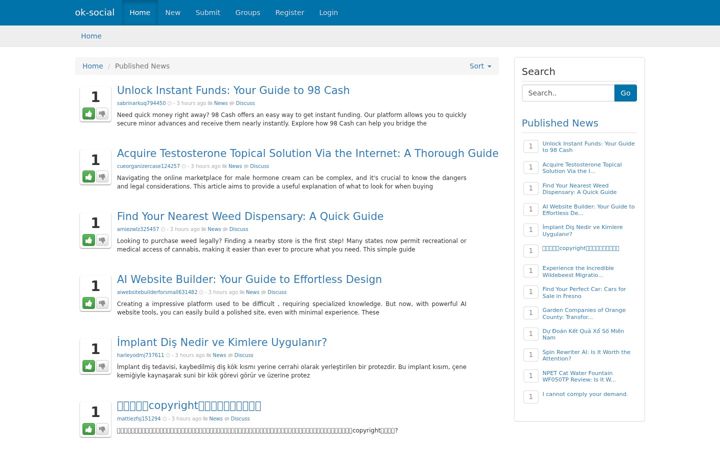The height and width of the screenshot is (450, 720).
Task: Open sidebar link 'Spin Rewriter AI: Is It Worth the Attention?'
Action: 586,355
